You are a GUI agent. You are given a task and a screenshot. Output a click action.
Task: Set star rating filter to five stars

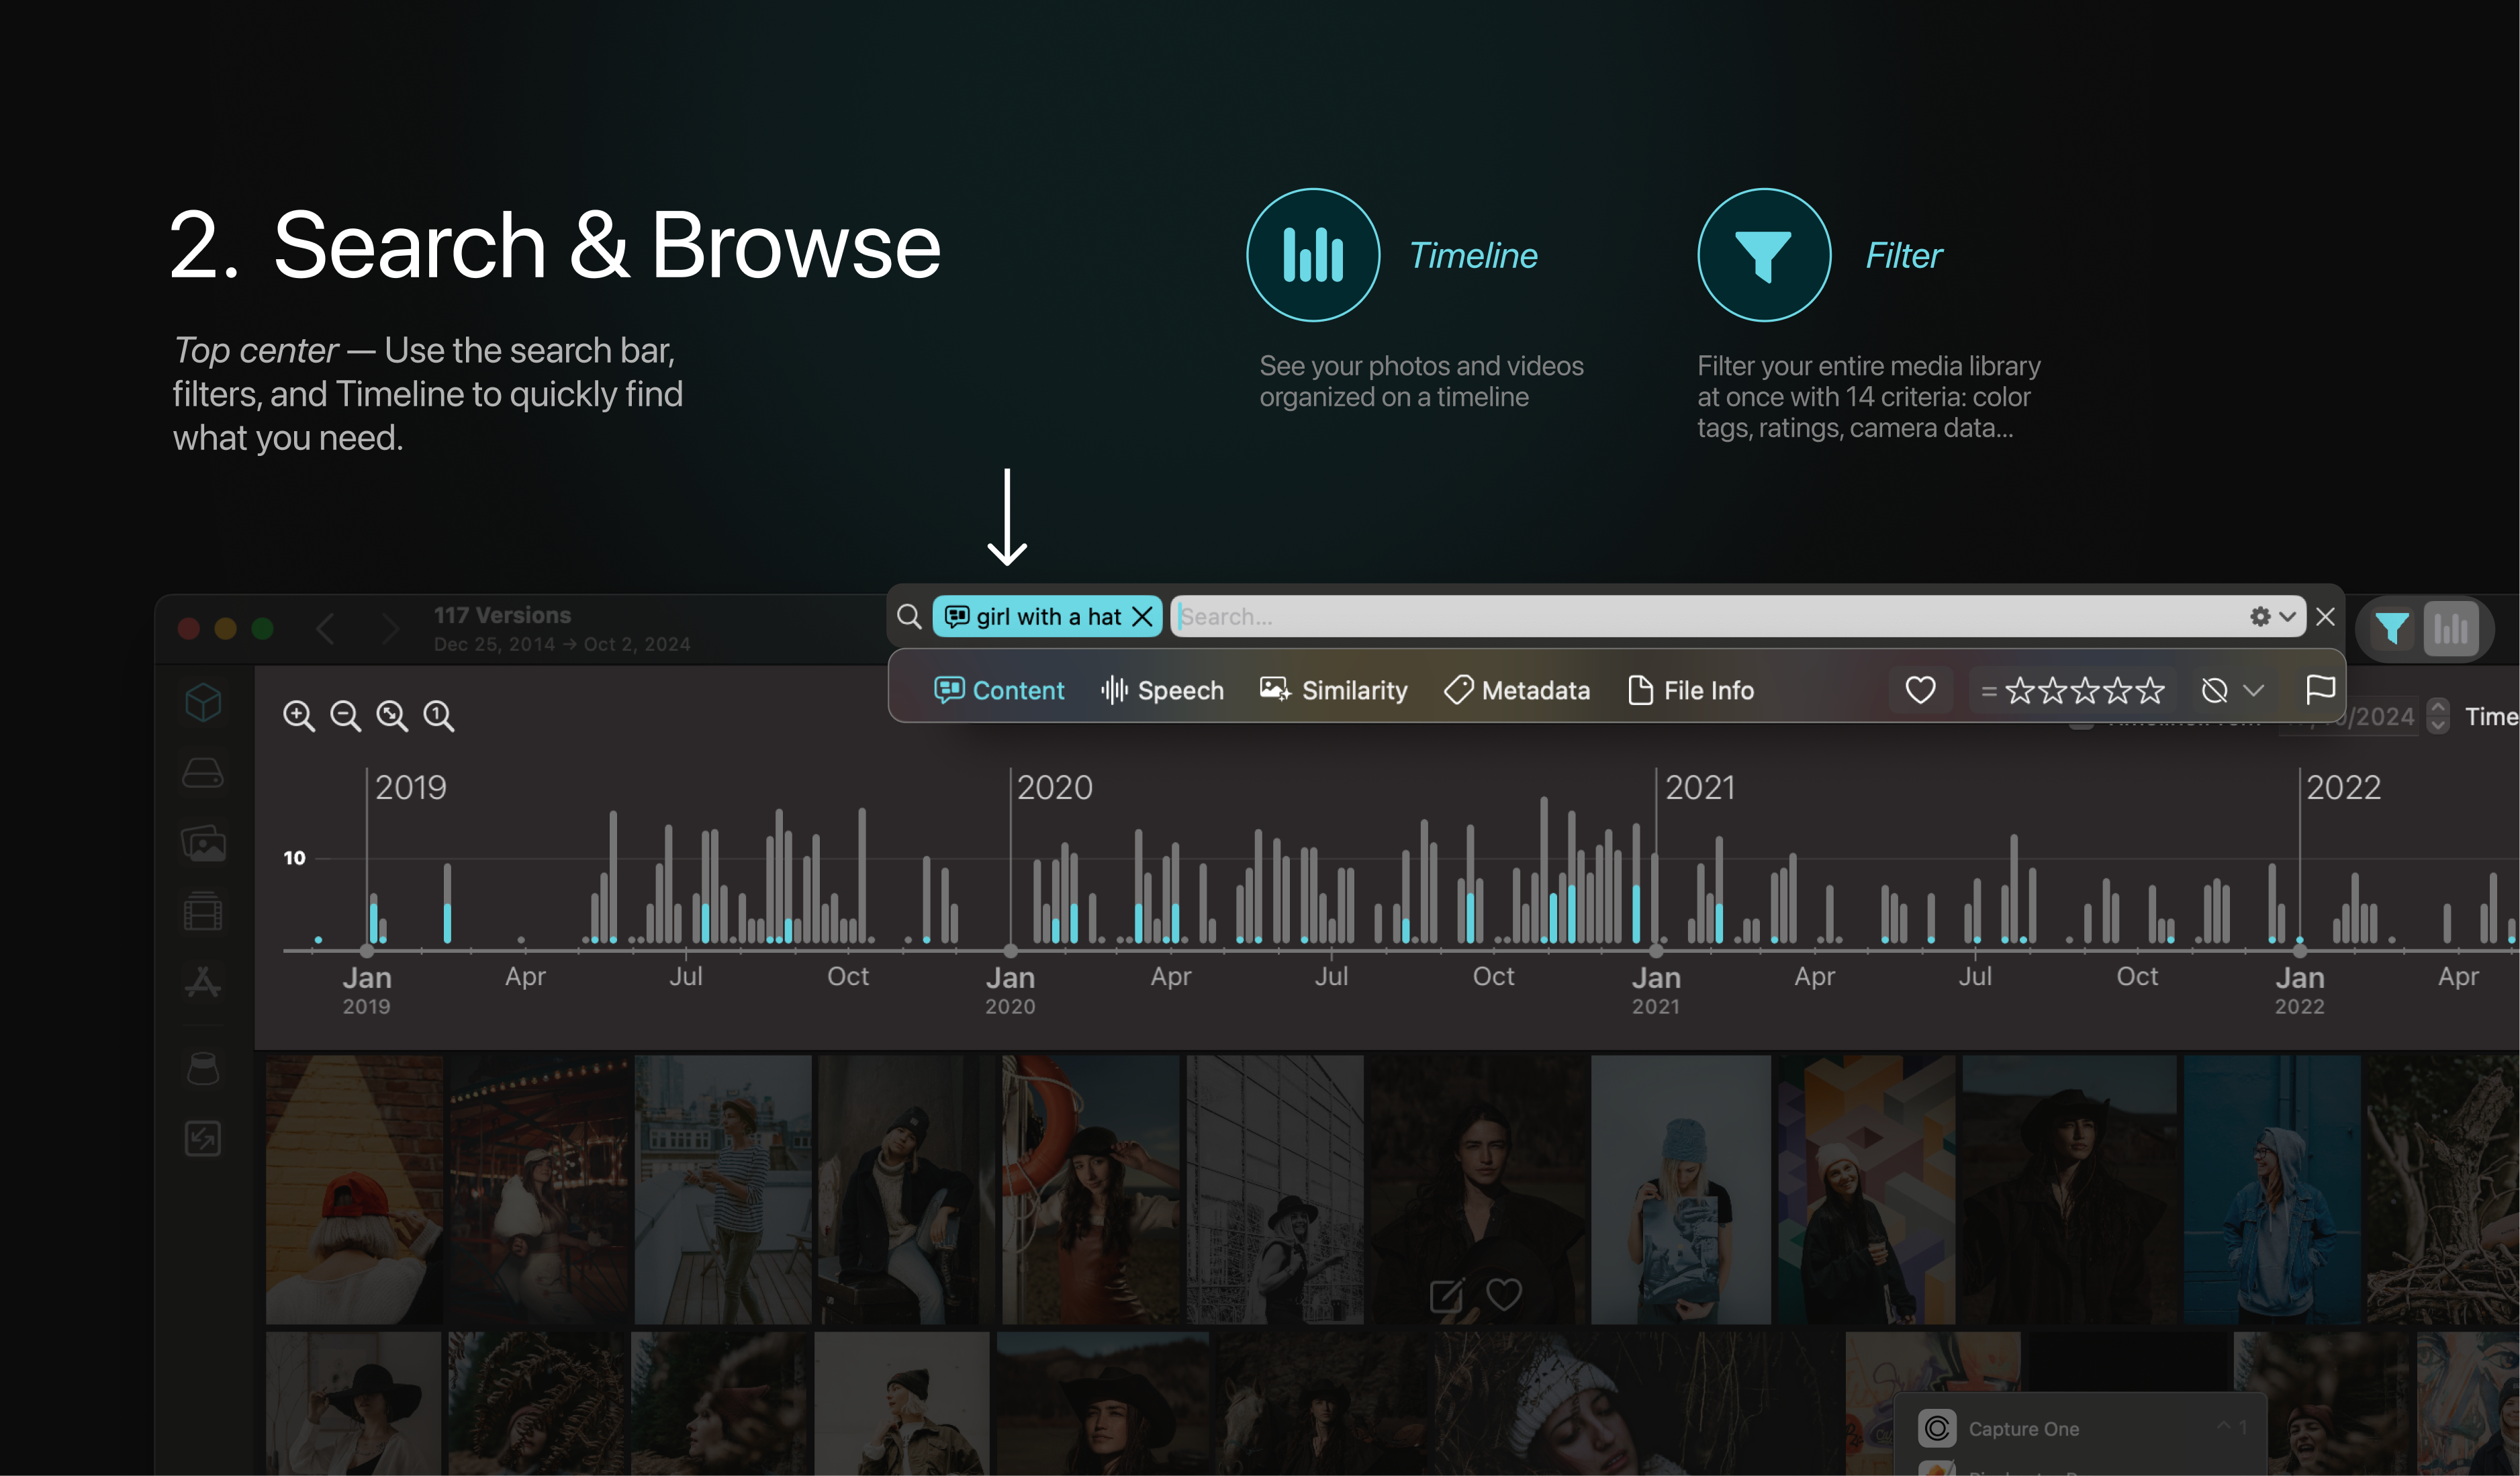click(2150, 690)
